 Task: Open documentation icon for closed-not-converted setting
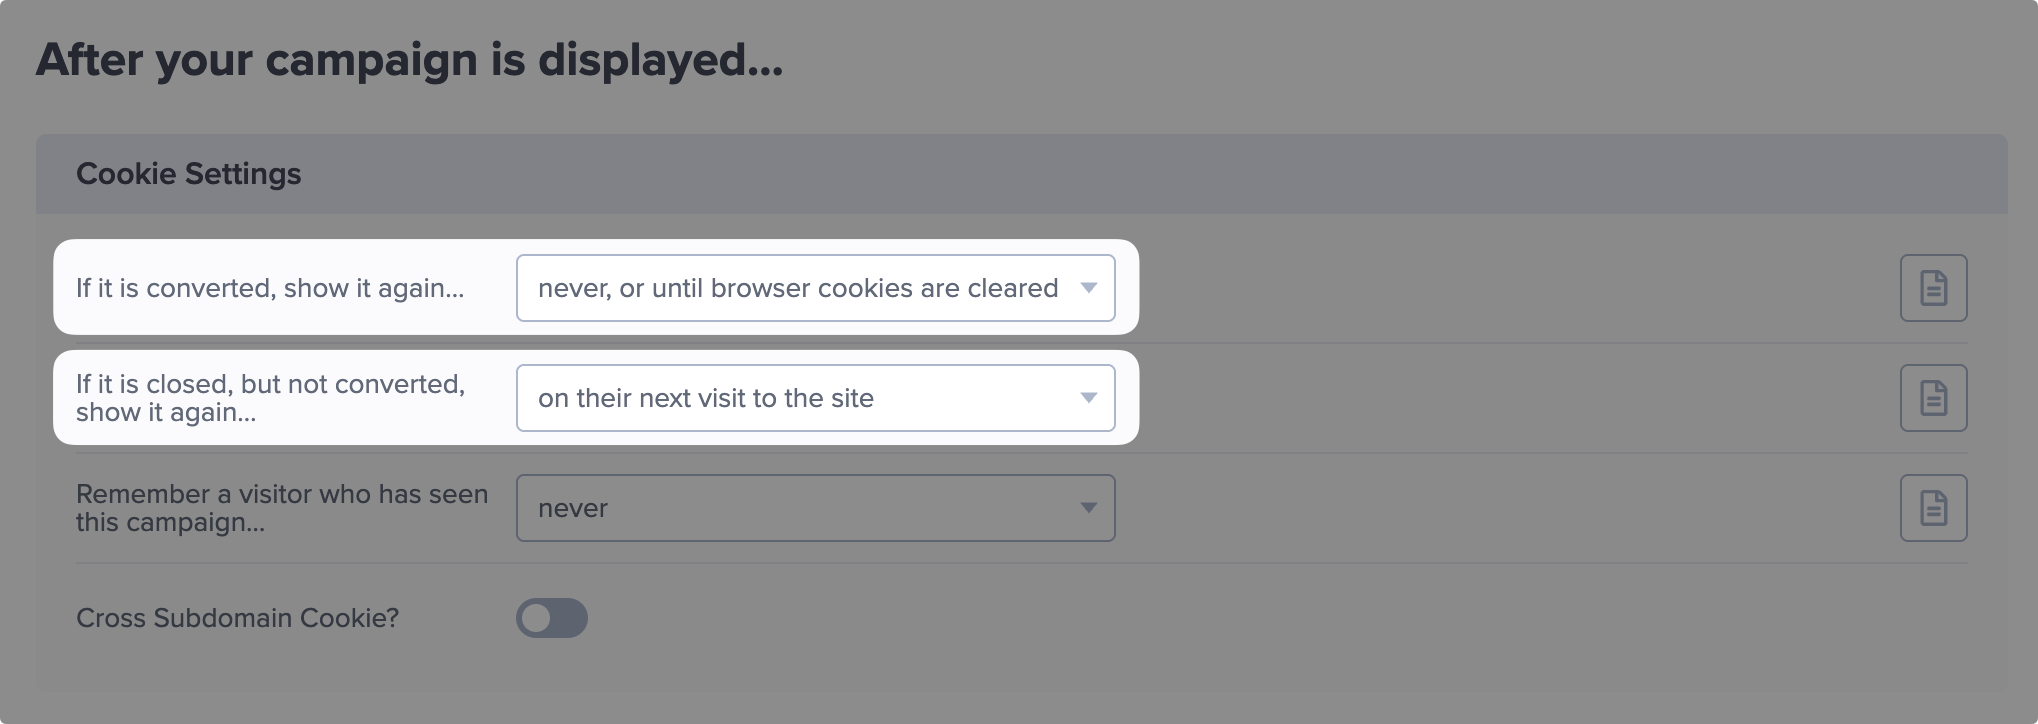tap(1933, 398)
